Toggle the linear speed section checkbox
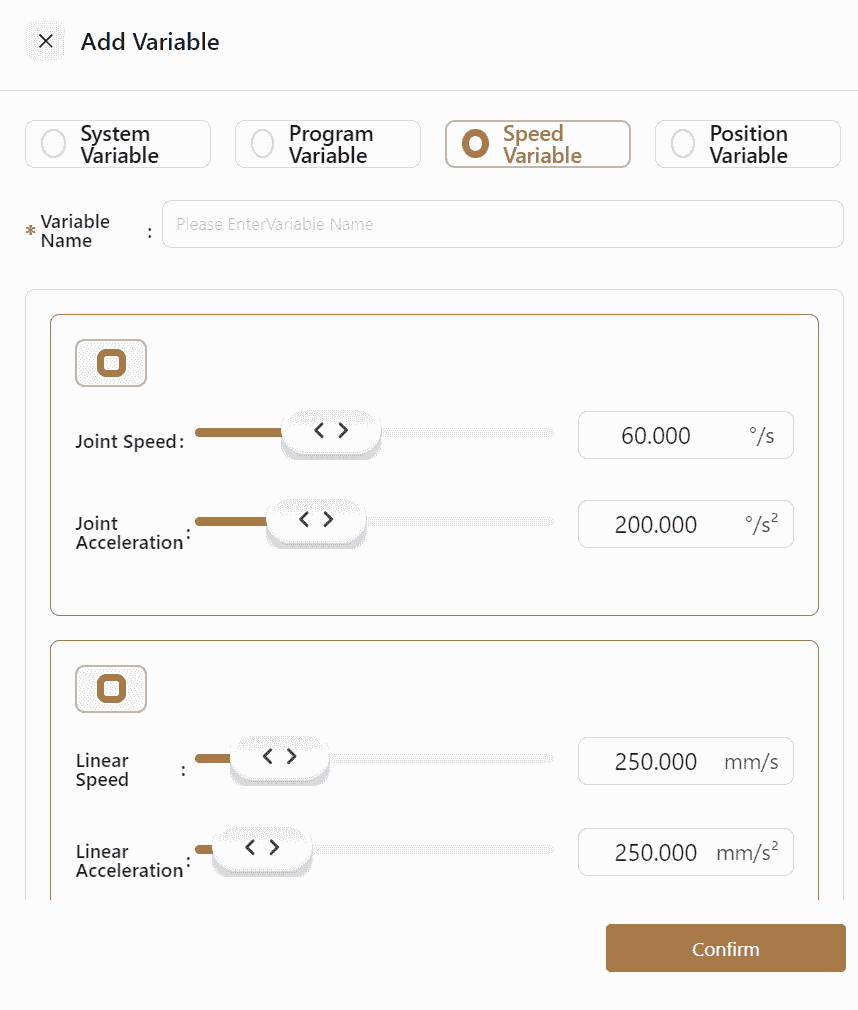 pos(111,689)
